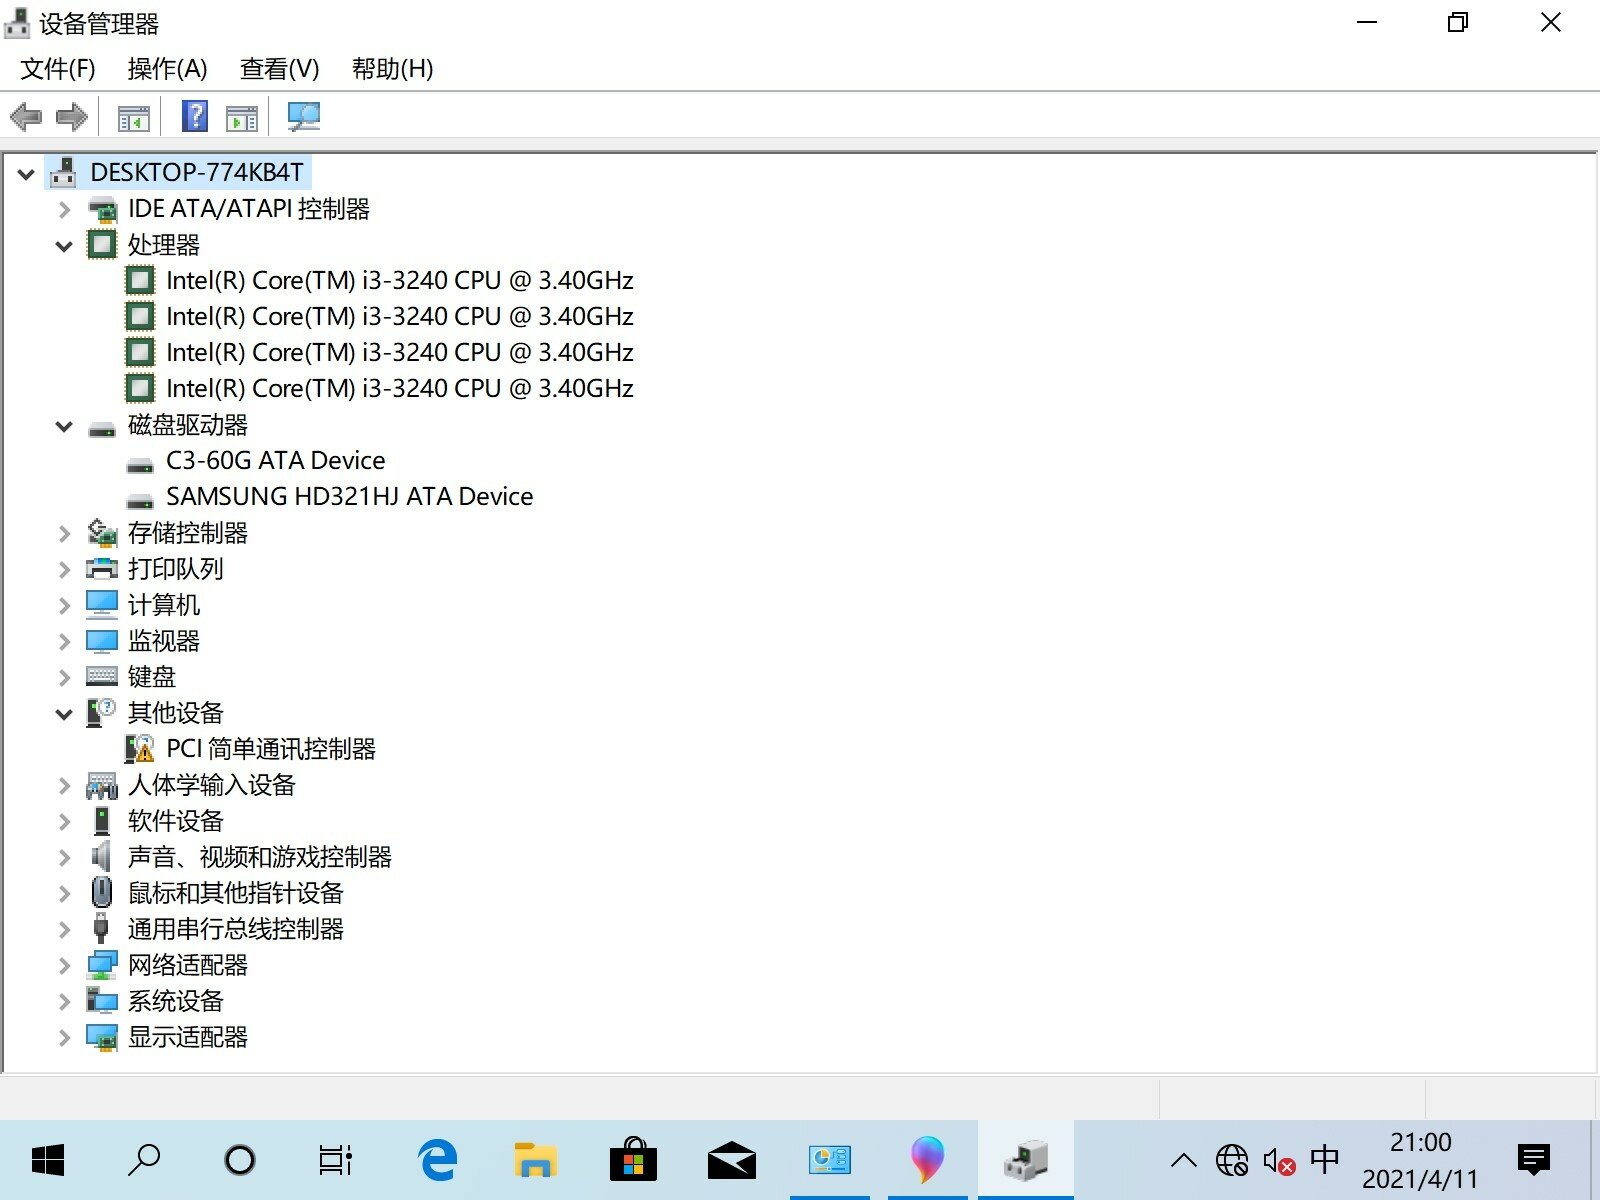Click the back arrow in toolbar
The height and width of the screenshot is (1200, 1600).
(x=26, y=117)
